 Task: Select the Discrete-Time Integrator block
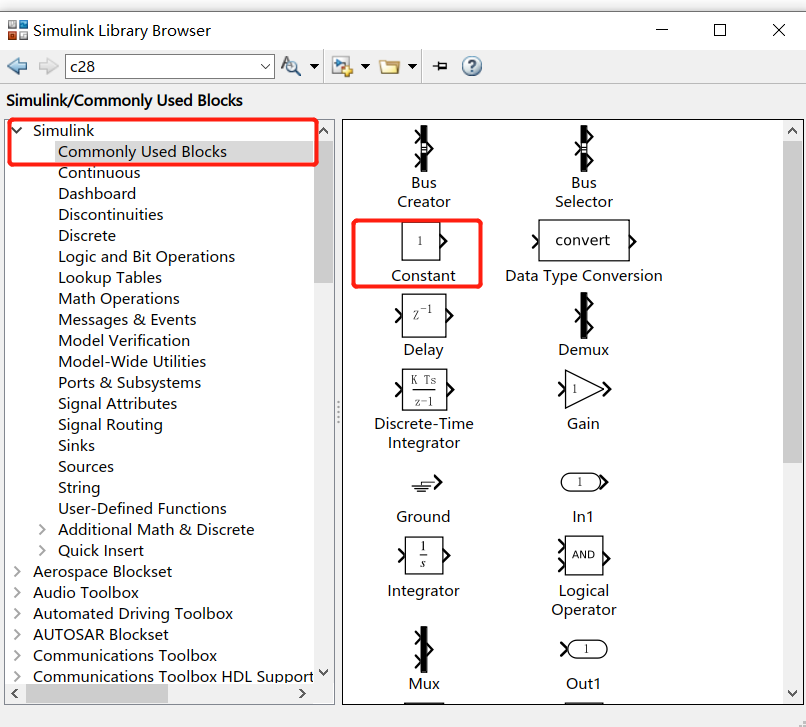(x=424, y=410)
